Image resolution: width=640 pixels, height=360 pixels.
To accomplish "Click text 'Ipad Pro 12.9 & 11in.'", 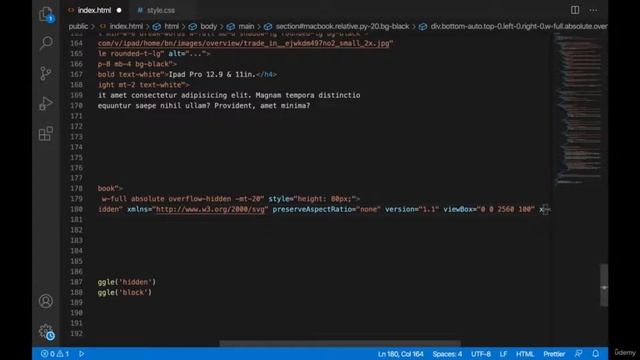I will pos(212,74).
